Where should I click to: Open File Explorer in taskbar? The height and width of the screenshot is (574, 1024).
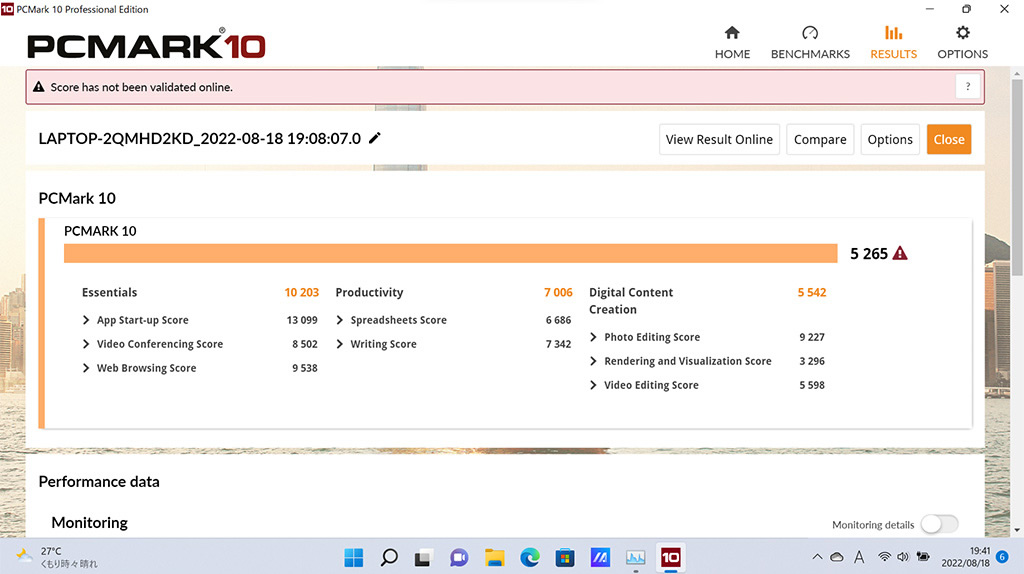(x=494, y=557)
